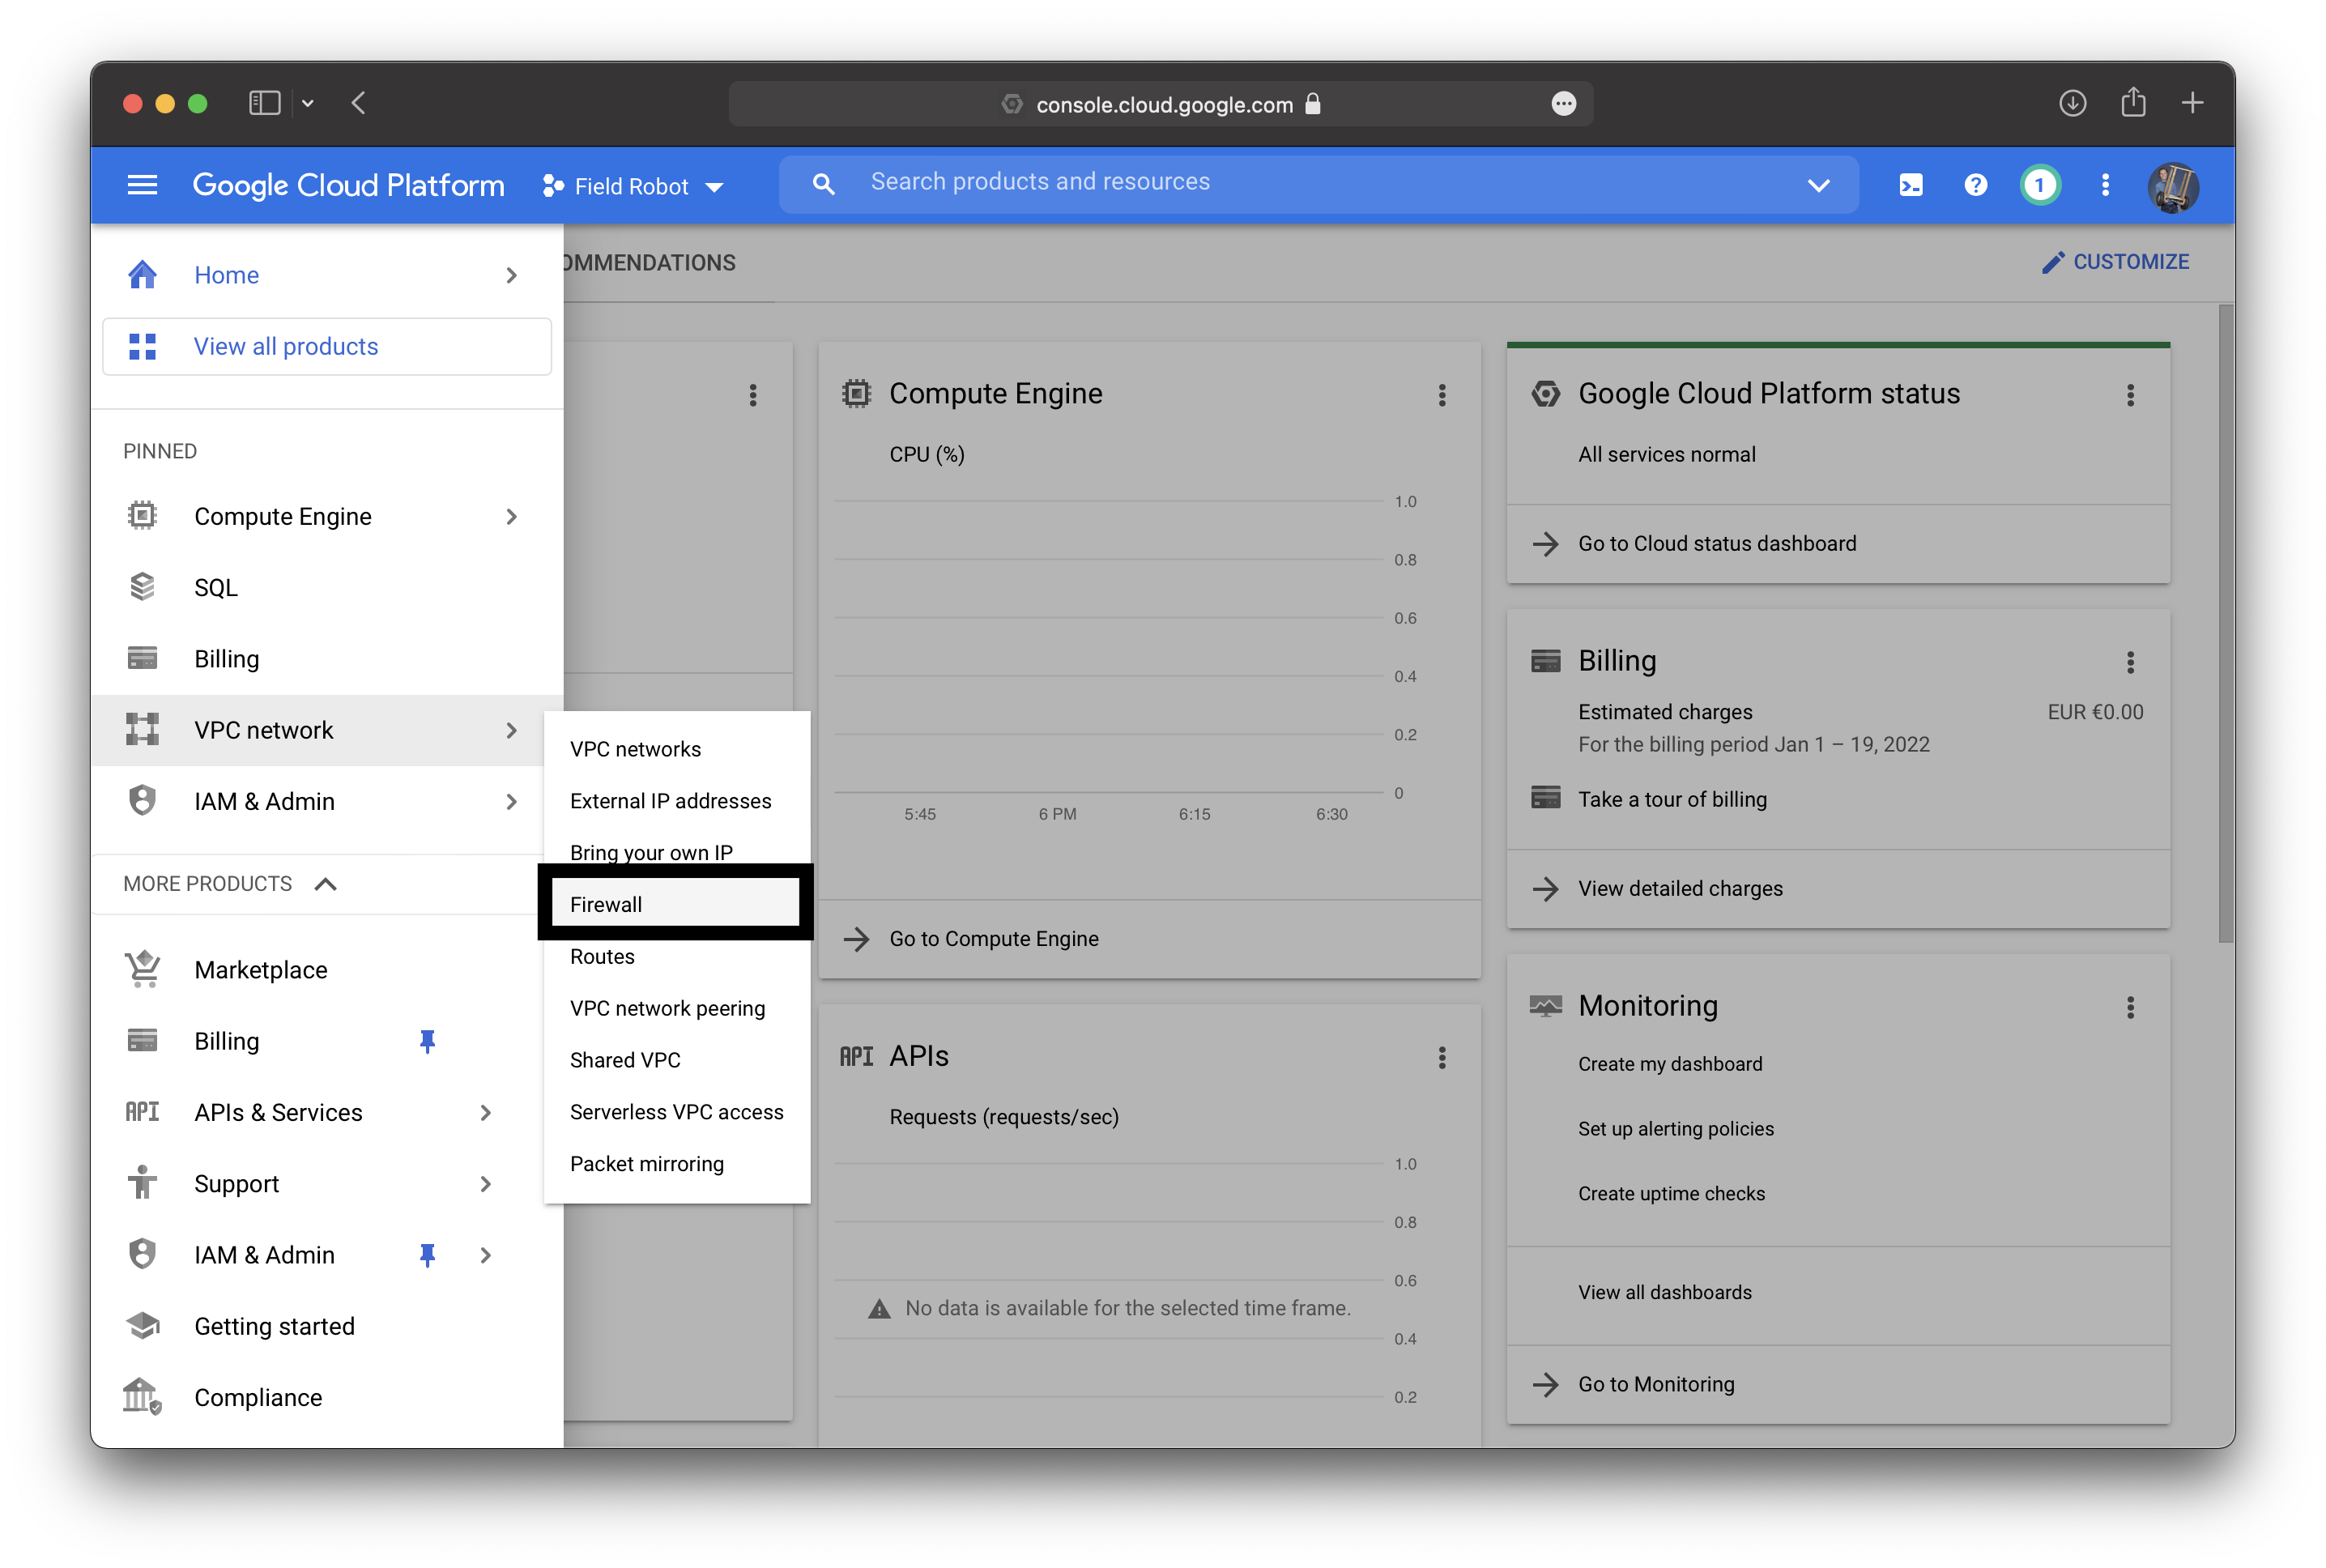
Task: Open the Field Robot project selector
Action: pyautogui.click(x=632, y=187)
